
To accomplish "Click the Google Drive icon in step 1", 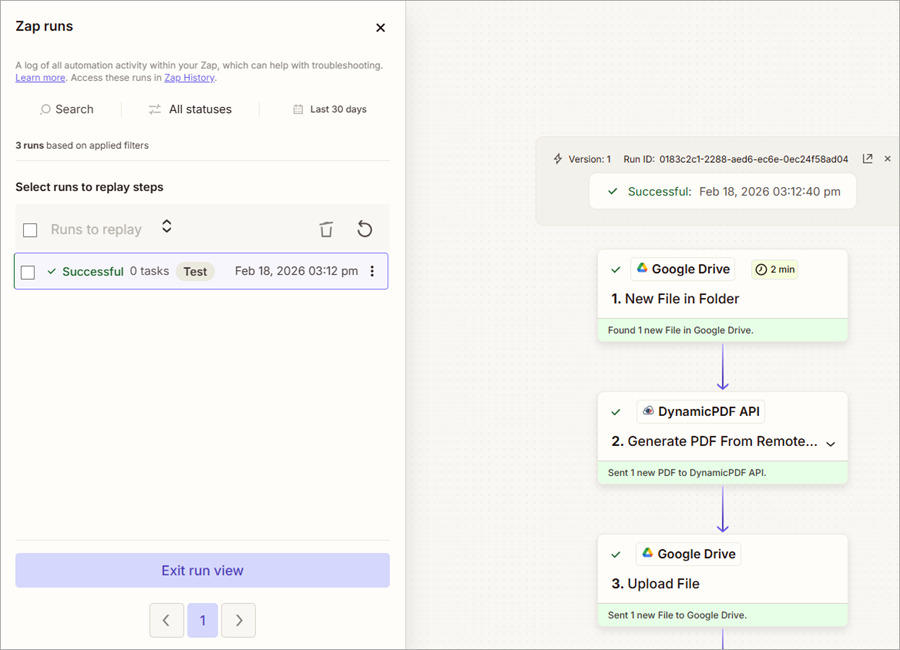I will [642, 269].
